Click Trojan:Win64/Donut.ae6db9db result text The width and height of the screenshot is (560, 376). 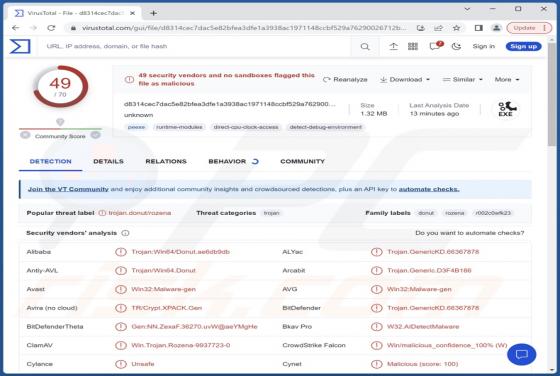tap(181, 252)
